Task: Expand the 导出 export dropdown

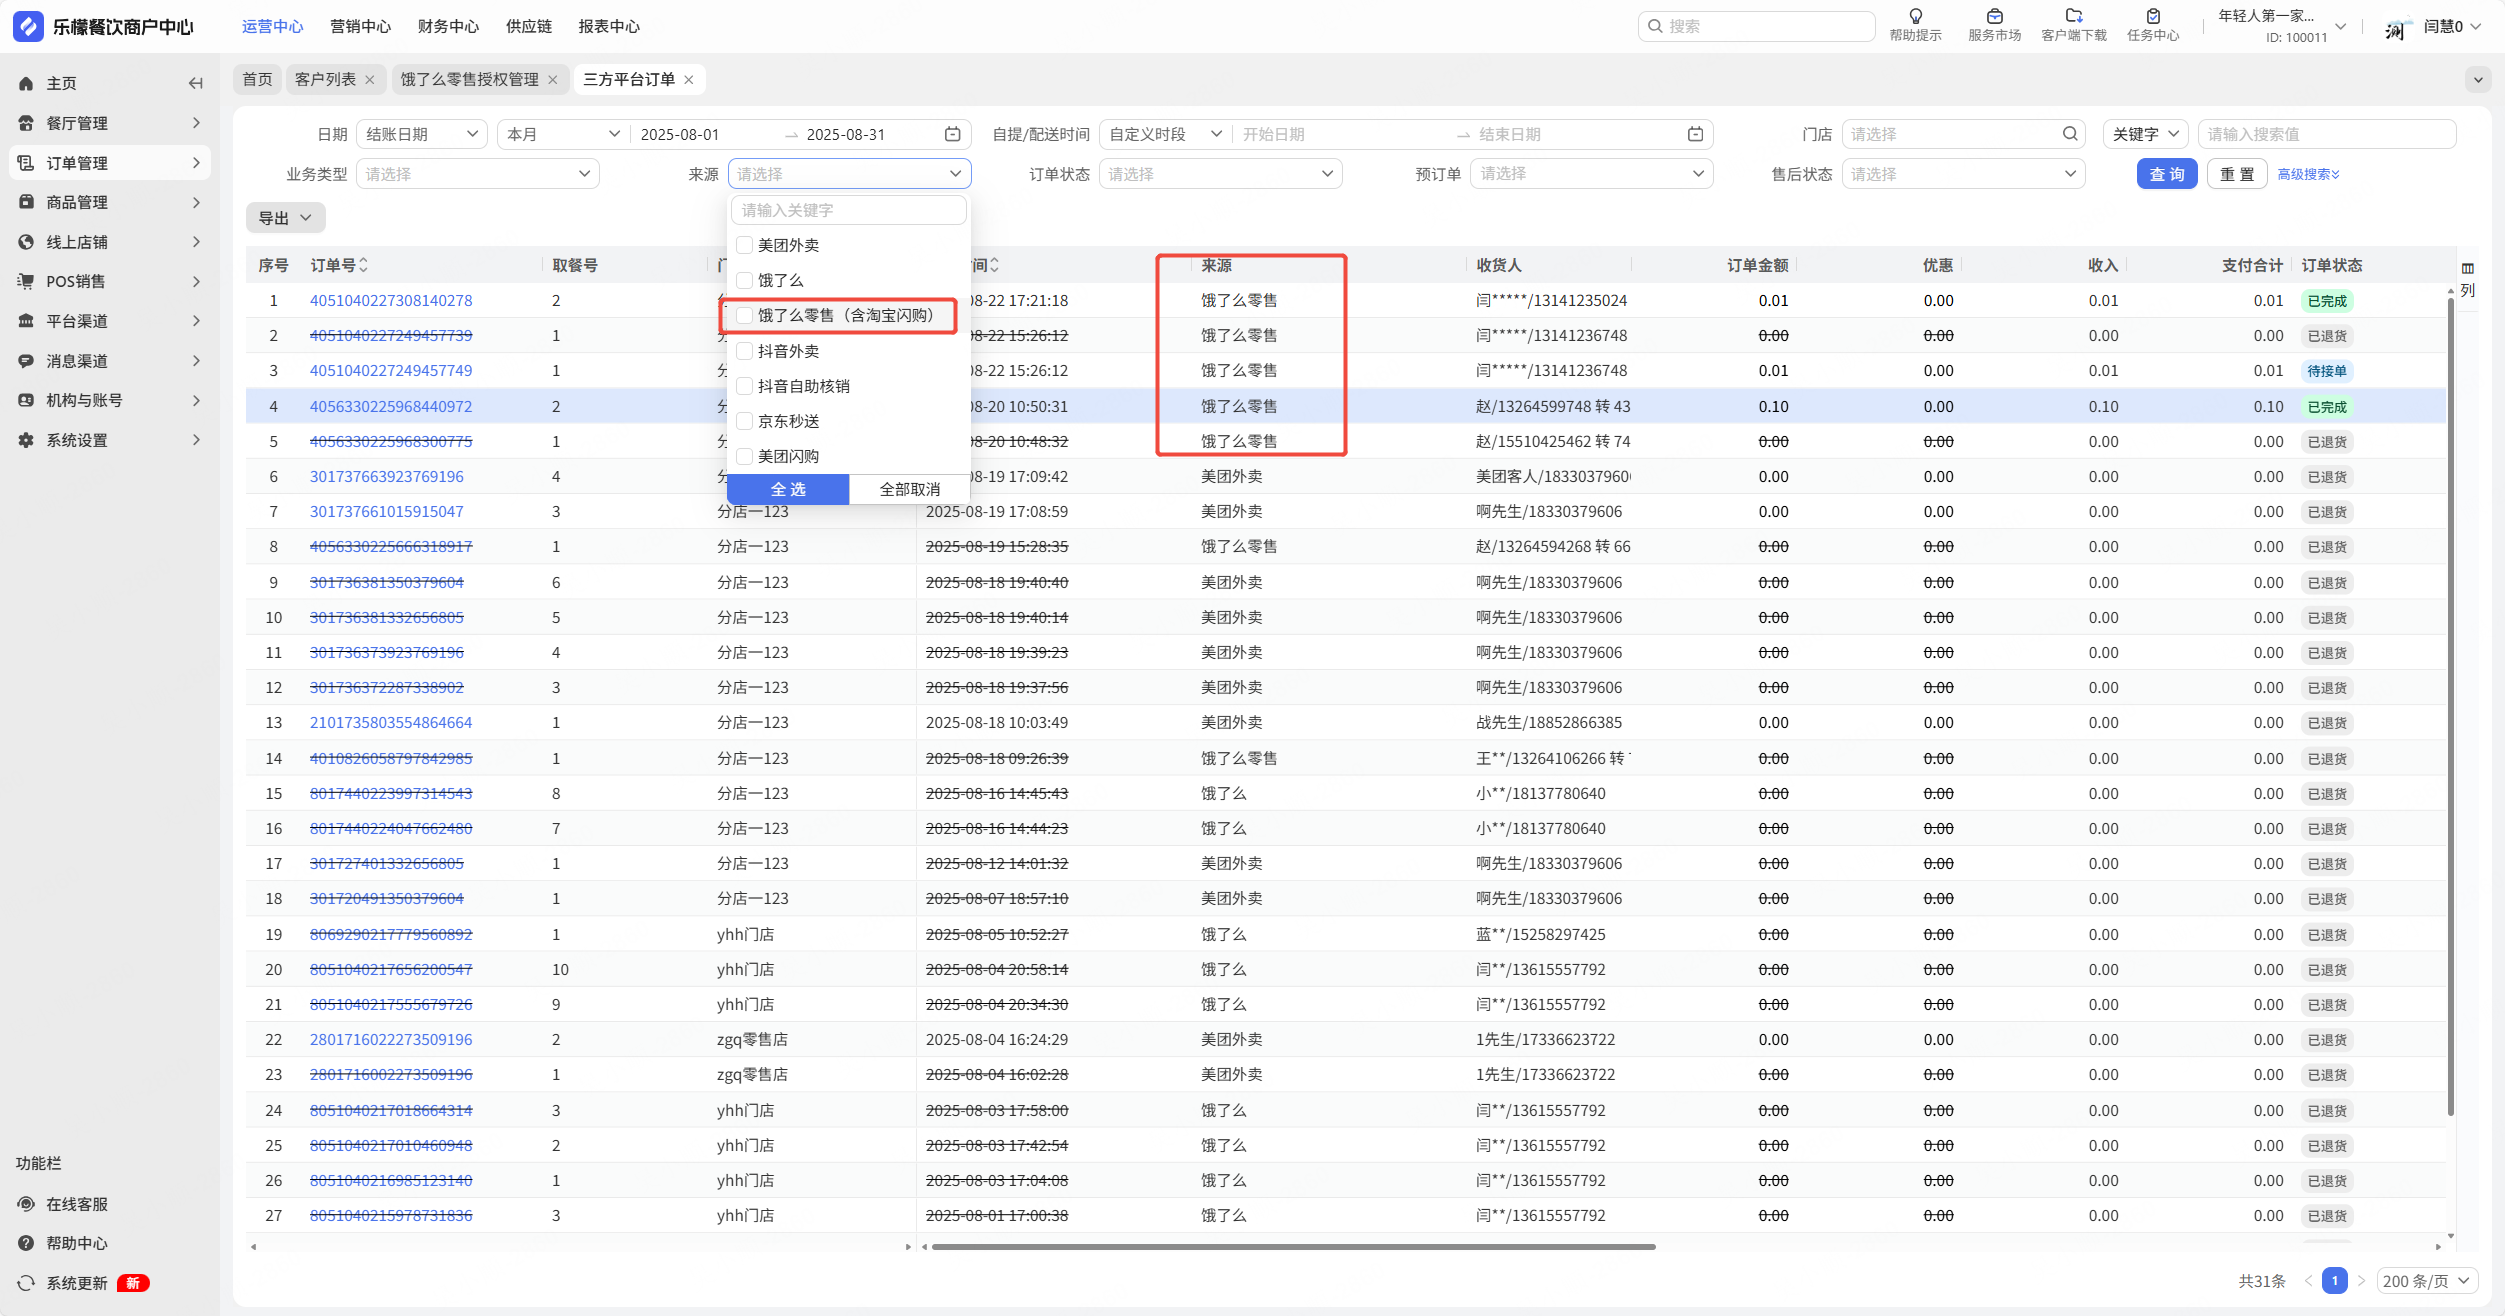Action: point(285,218)
